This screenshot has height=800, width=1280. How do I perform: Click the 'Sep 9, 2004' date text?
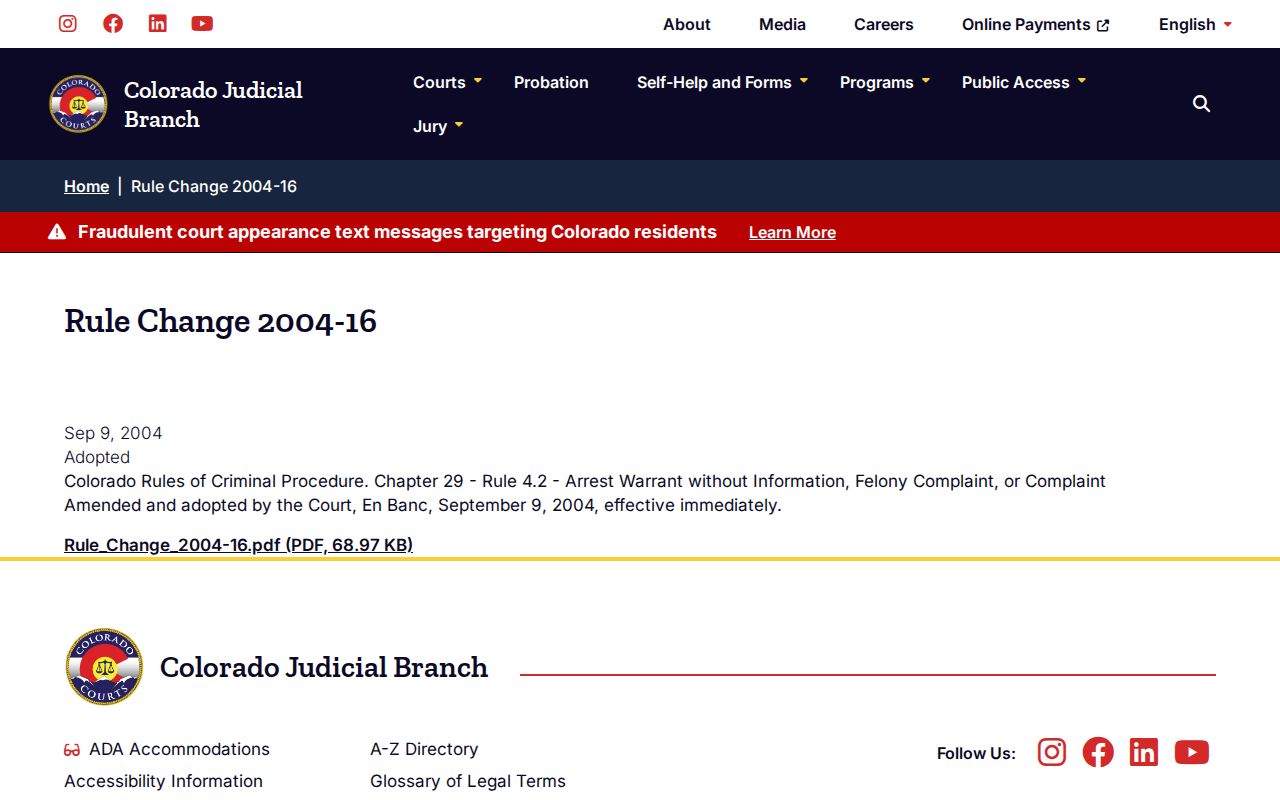pos(113,433)
